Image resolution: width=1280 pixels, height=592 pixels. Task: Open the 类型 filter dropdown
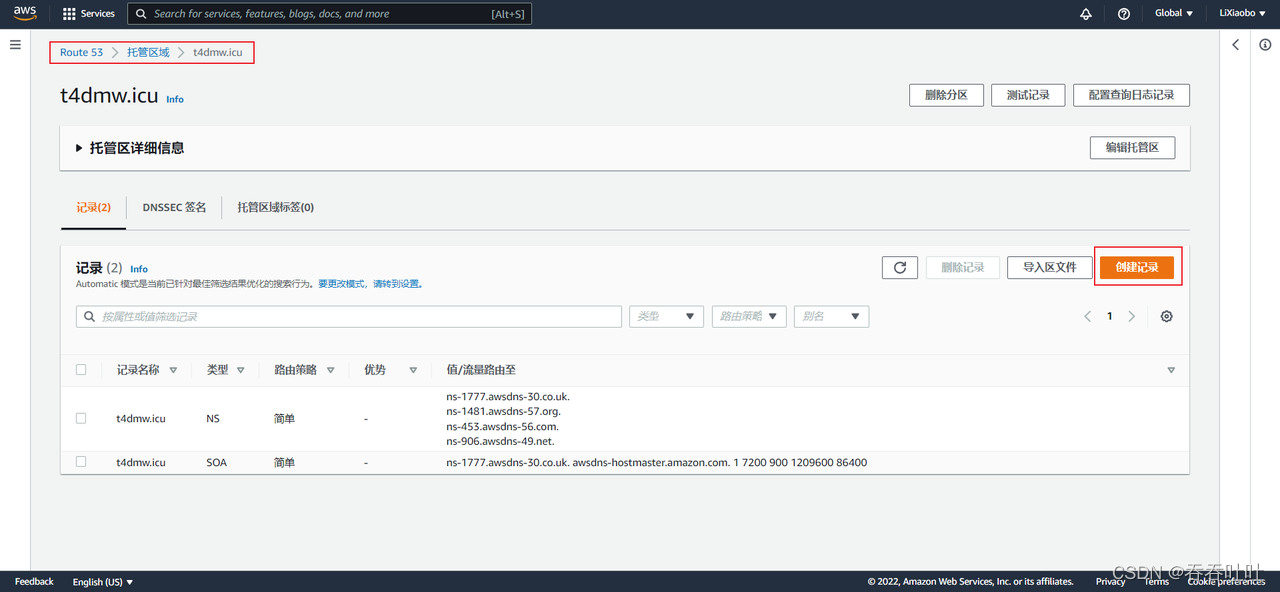666,316
